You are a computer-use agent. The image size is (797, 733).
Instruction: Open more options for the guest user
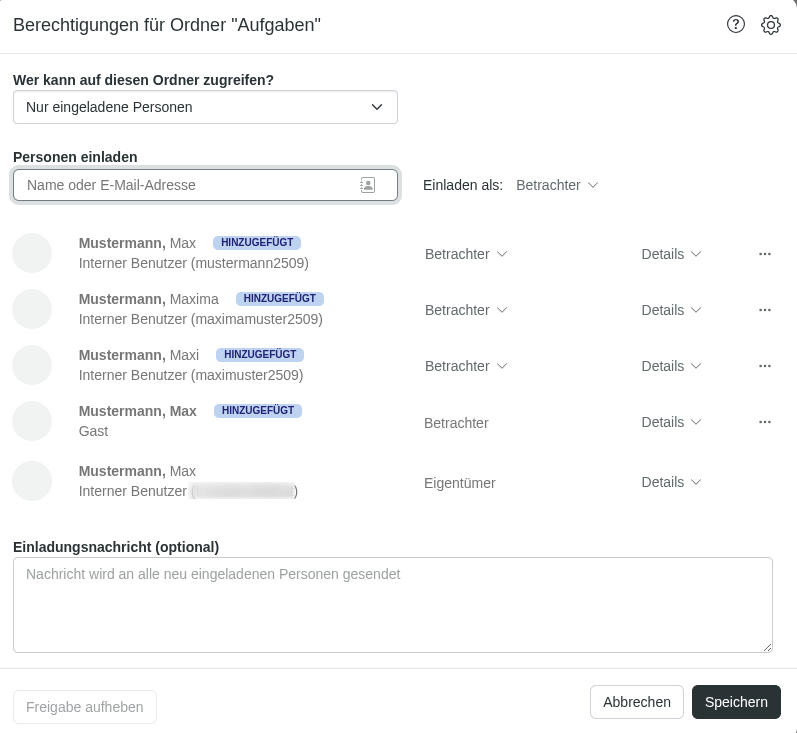[765, 422]
